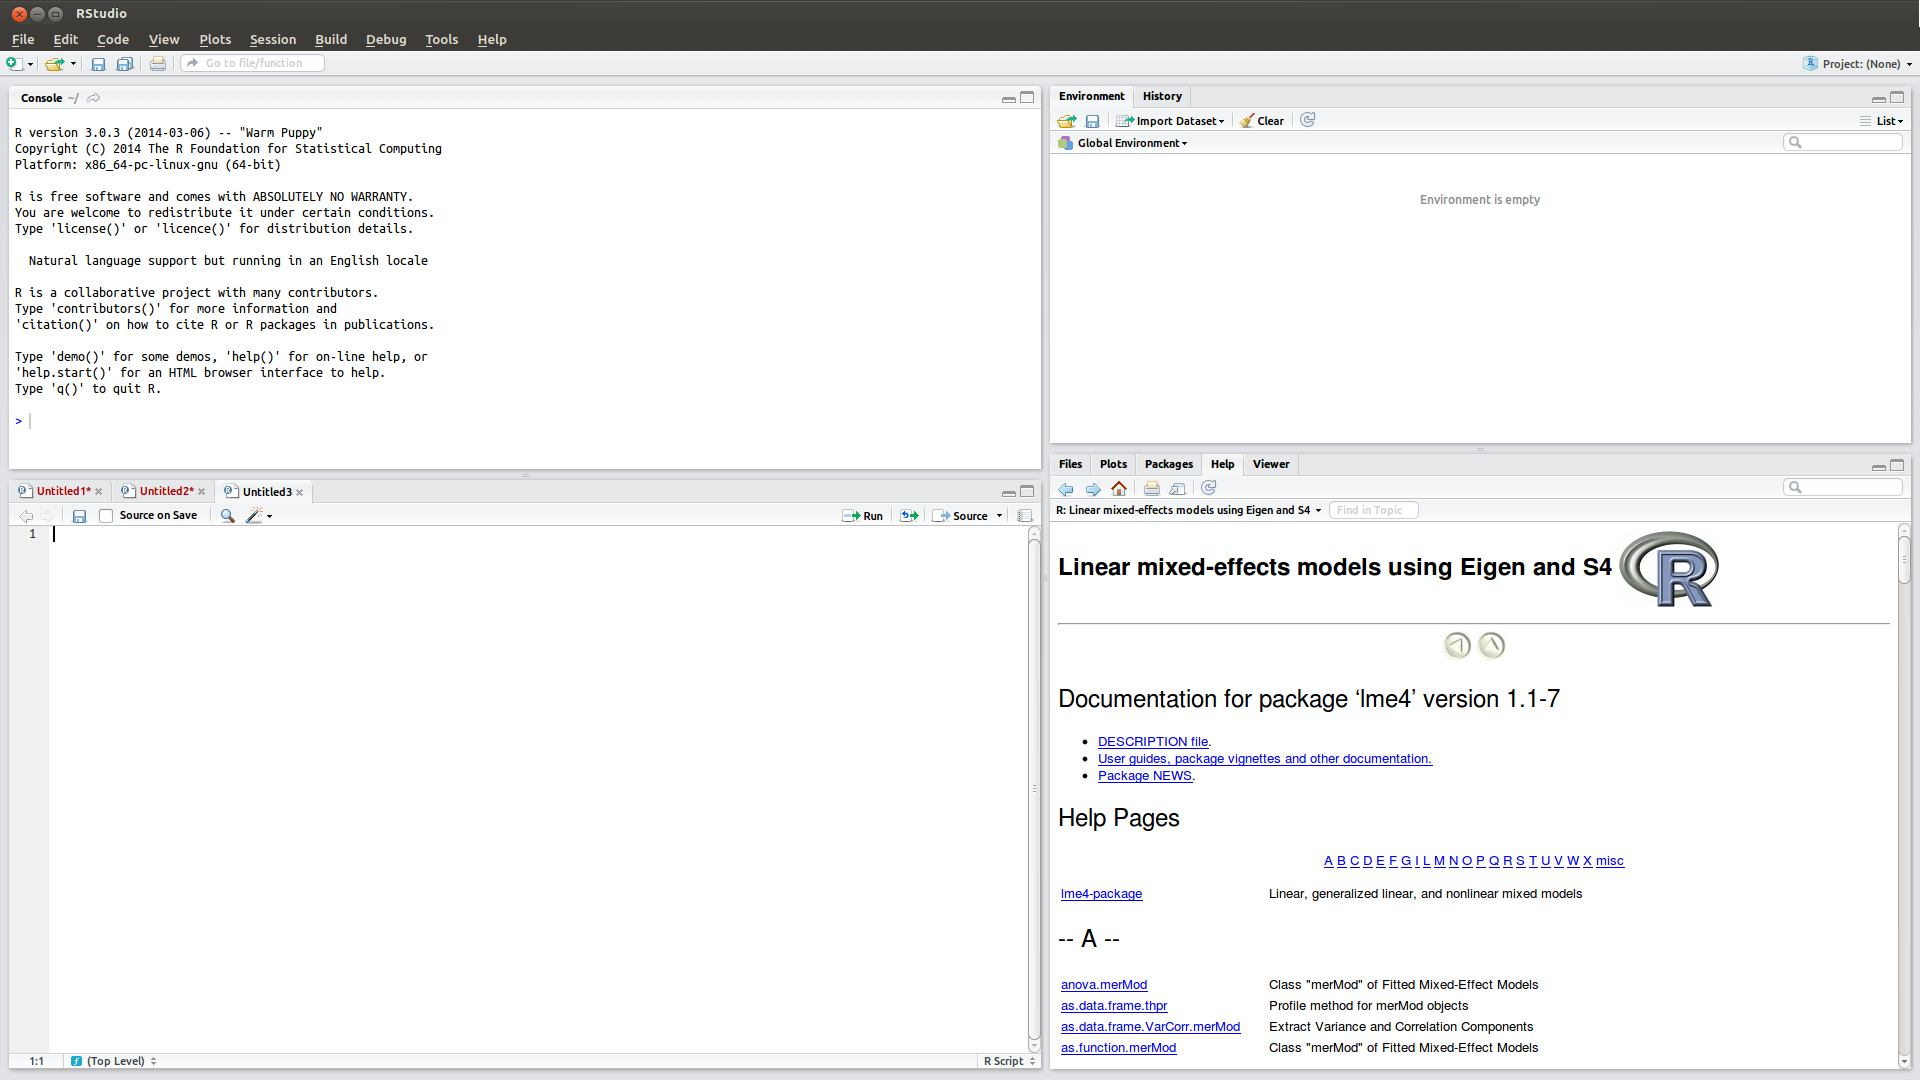Open the Session menu
This screenshot has height=1080, width=1920.
272,39
